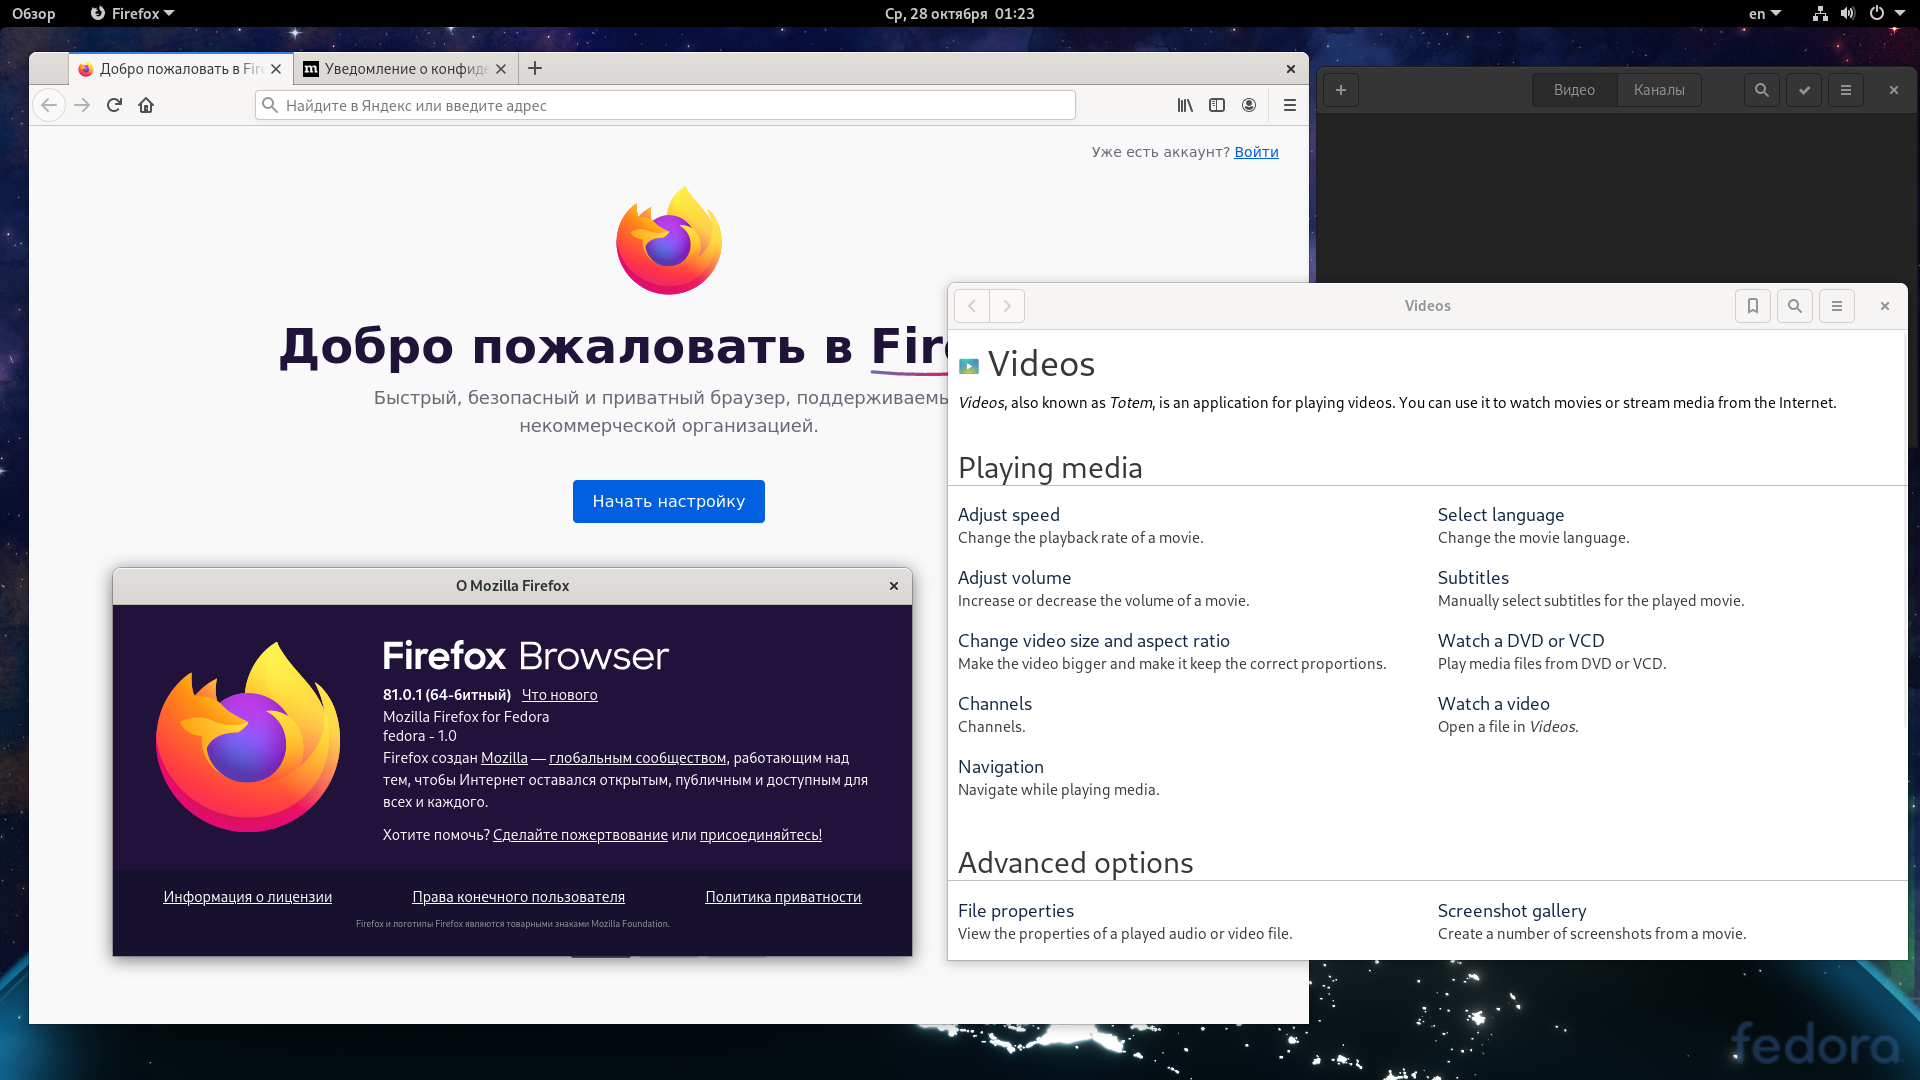Viewport: 1920px width, 1080px height.
Task: Open Change video size and aspect ratio
Action: click(1094, 641)
